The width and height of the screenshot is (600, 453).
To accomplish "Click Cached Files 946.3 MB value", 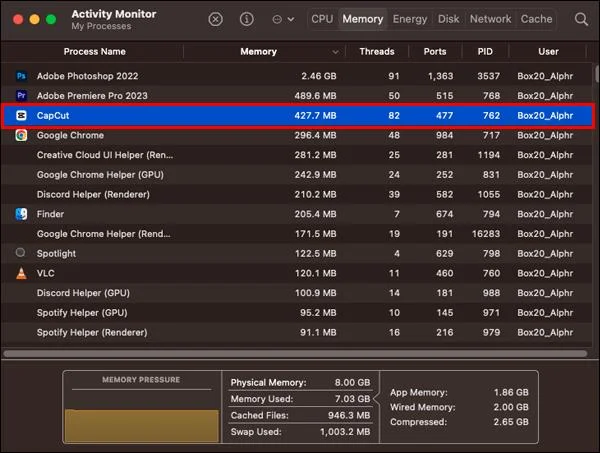I will click(349, 415).
